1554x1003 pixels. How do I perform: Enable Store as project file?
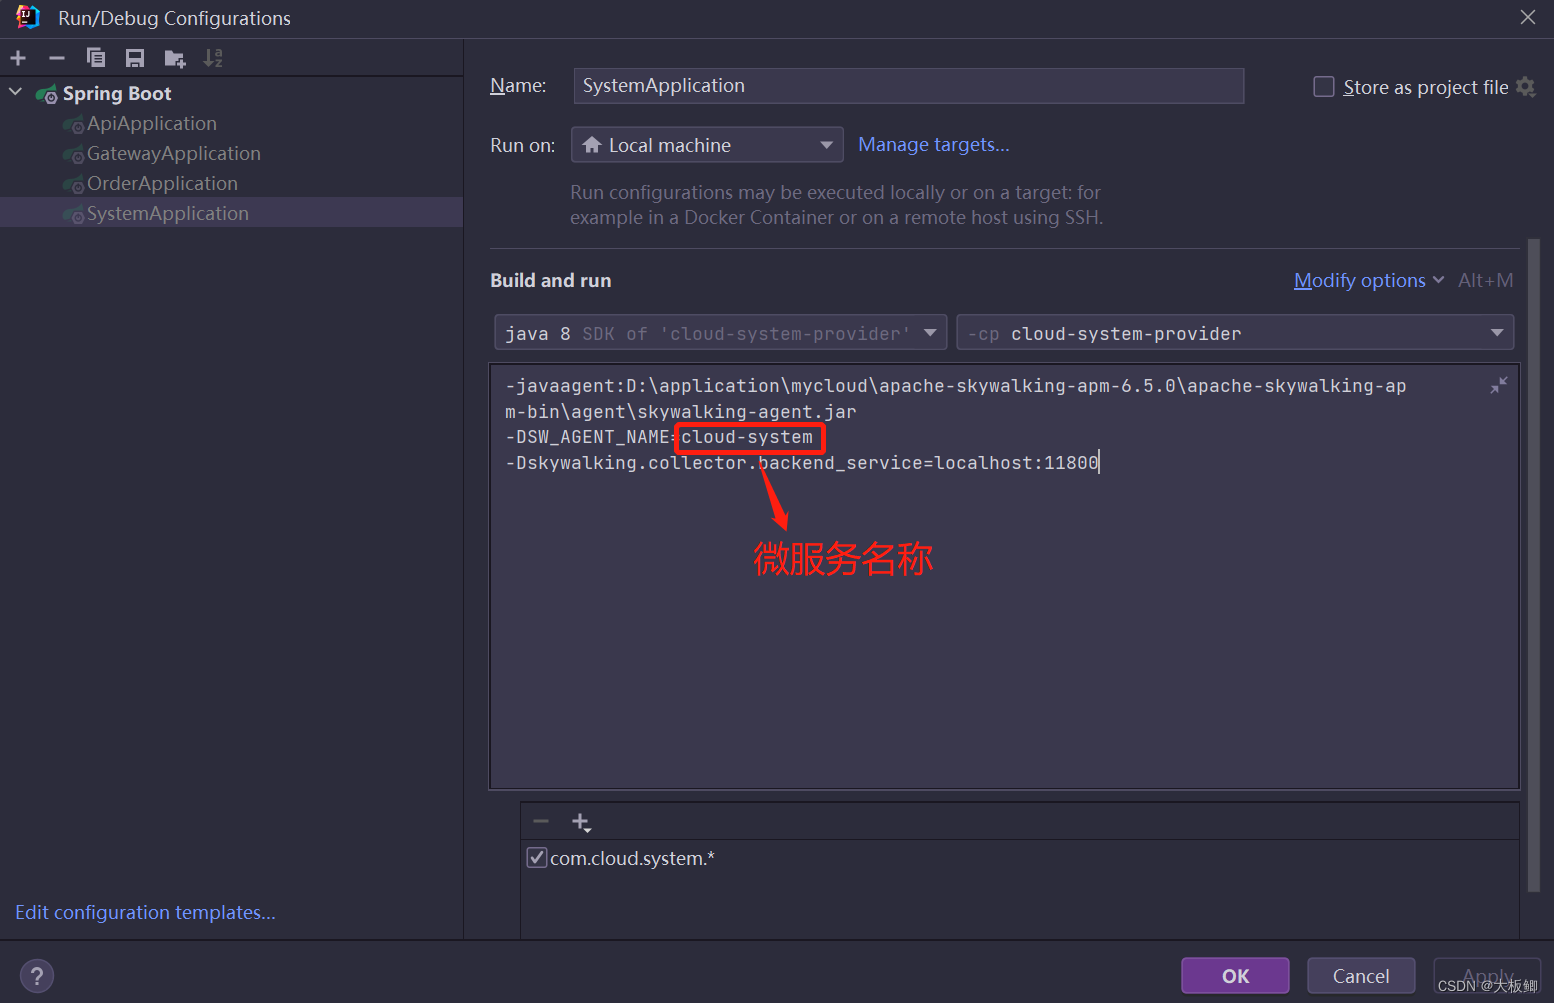tap(1323, 86)
